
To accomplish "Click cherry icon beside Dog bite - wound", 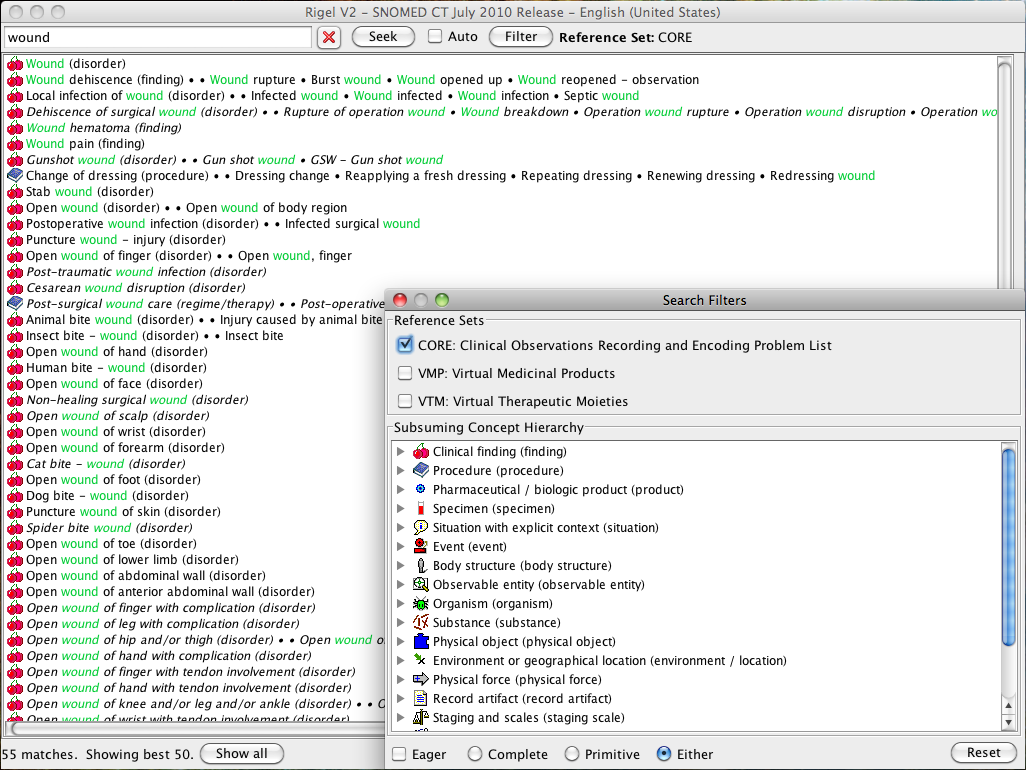I will 15,496.
